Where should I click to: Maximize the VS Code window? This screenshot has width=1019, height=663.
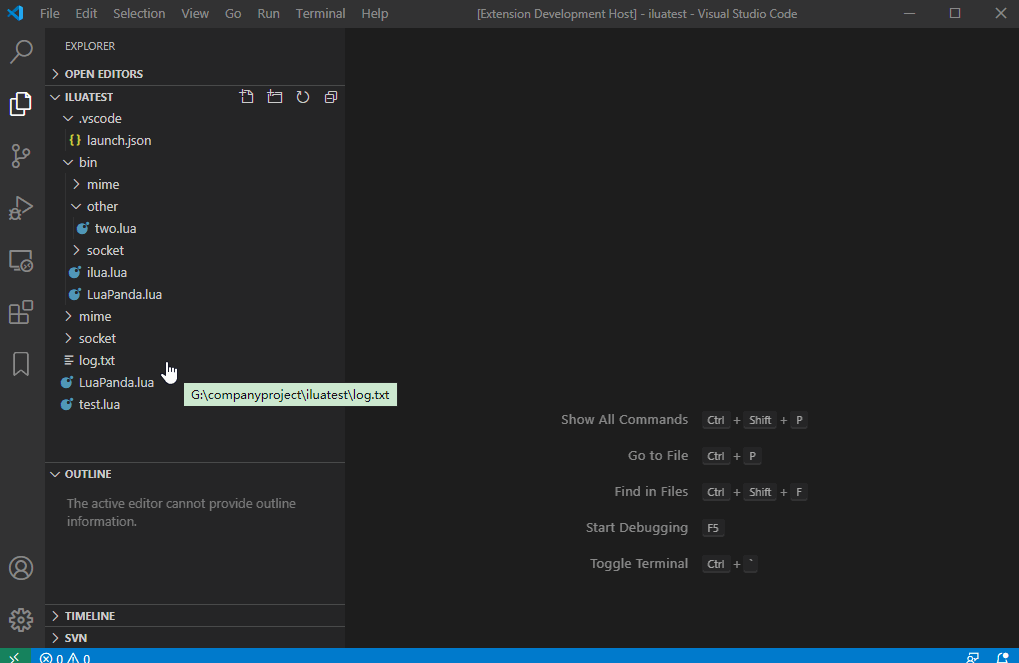(955, 14)
